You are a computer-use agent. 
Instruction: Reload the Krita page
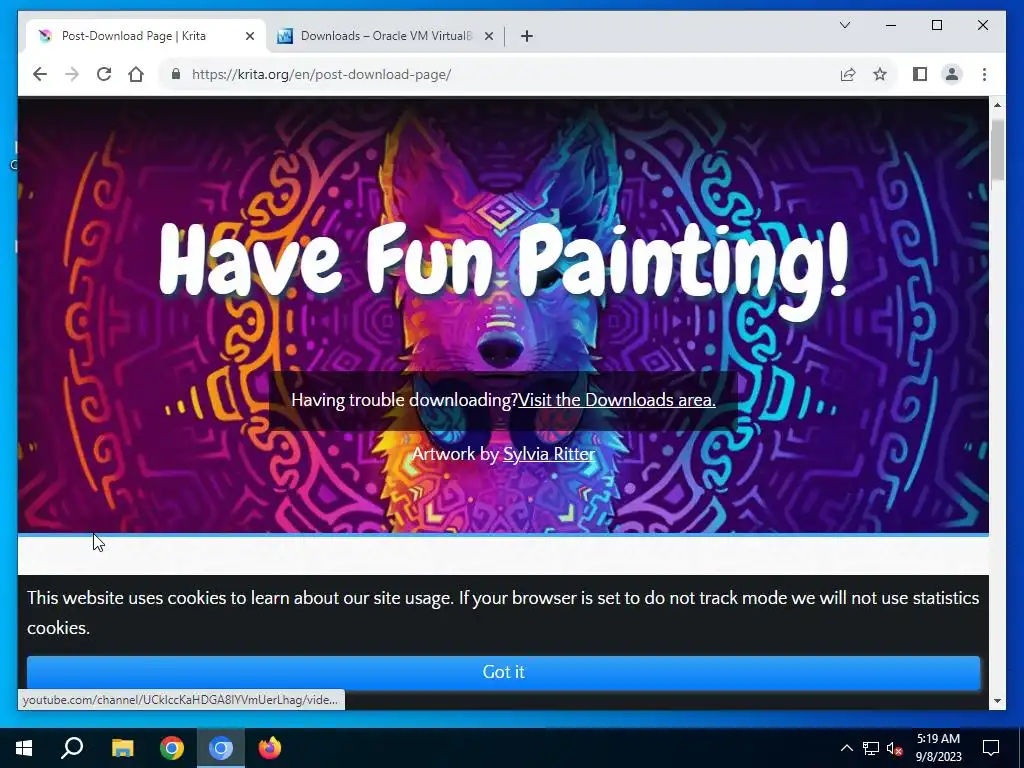[x=104, y=74]
